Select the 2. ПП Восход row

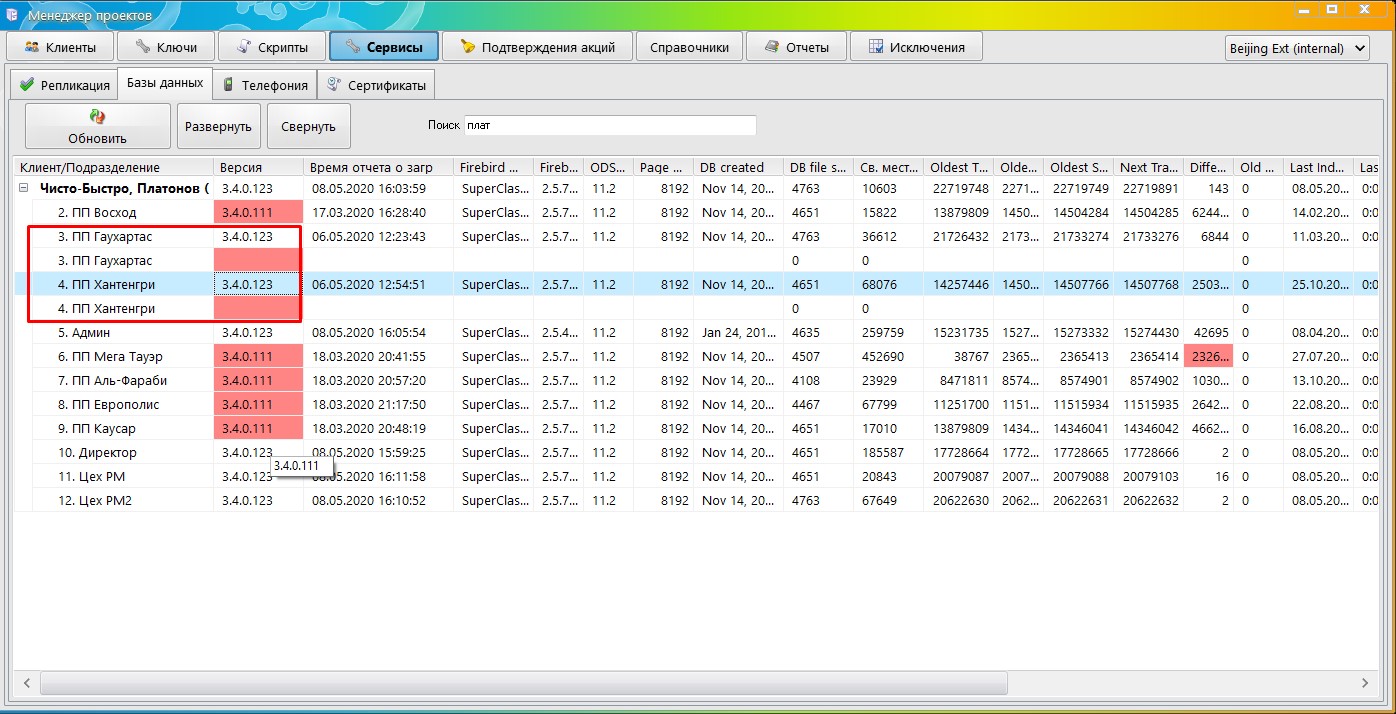tap(696, 212)
